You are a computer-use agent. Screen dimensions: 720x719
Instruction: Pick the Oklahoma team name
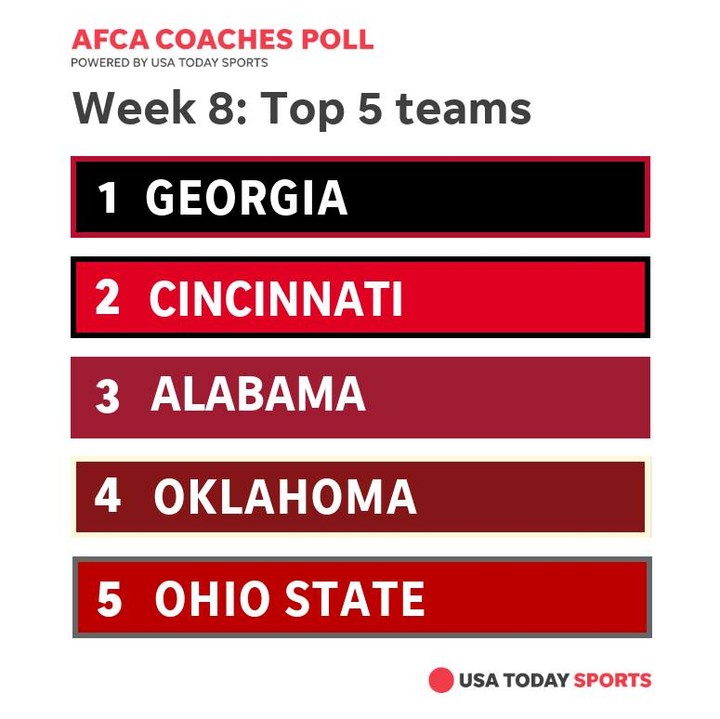285,497
